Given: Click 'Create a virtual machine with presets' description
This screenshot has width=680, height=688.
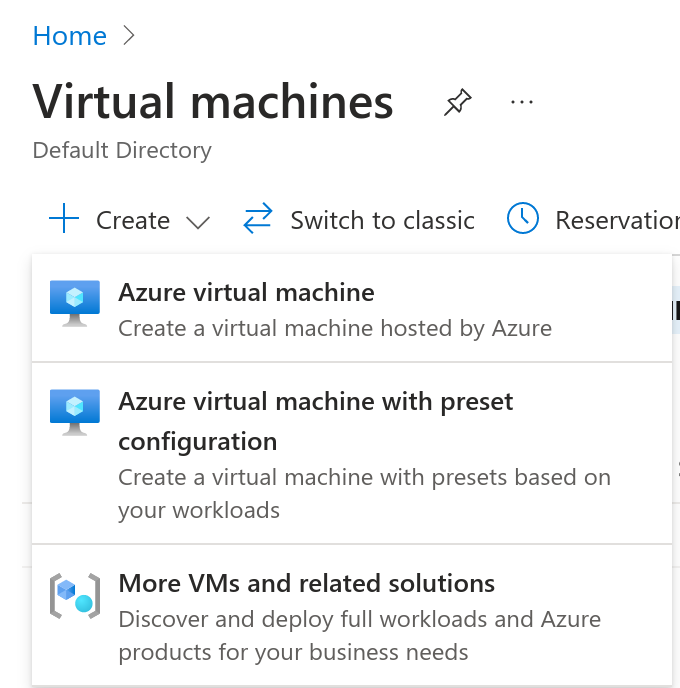Looking at the screenshot, I should click(364, 494).
